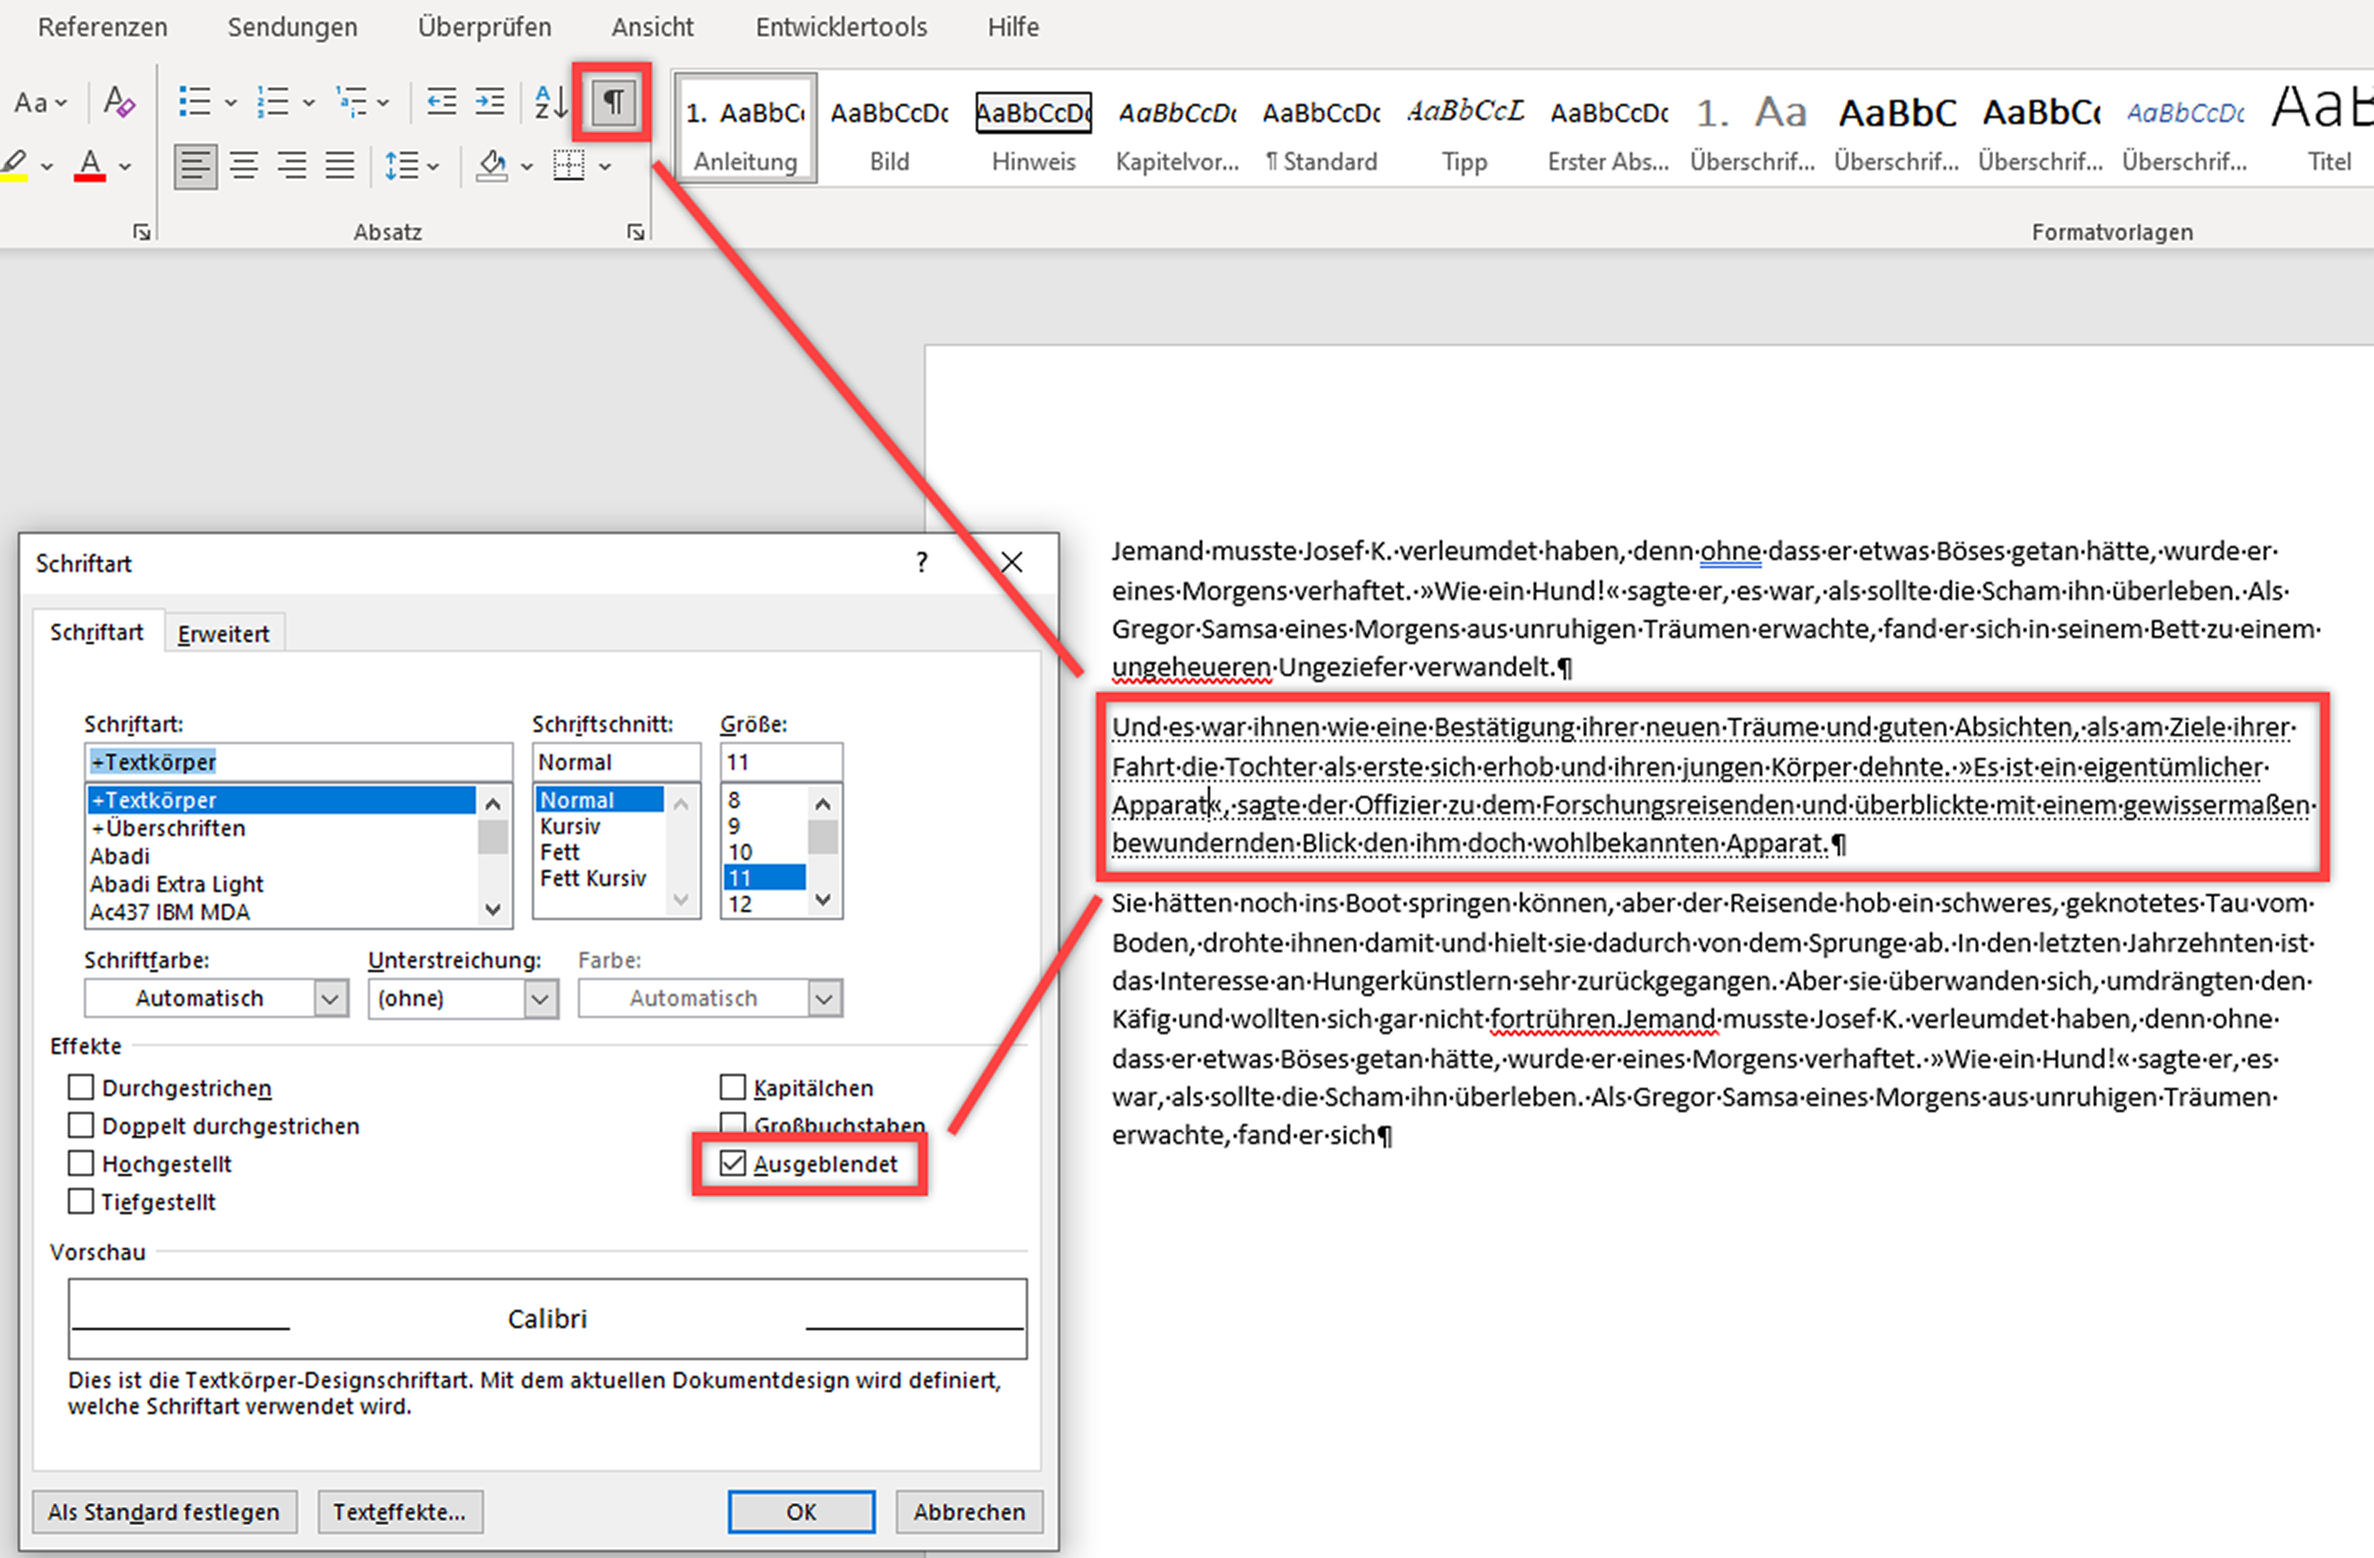The image size is (2374, 1558).
Task: Click the numbered list icon
Action: point(273,101)
